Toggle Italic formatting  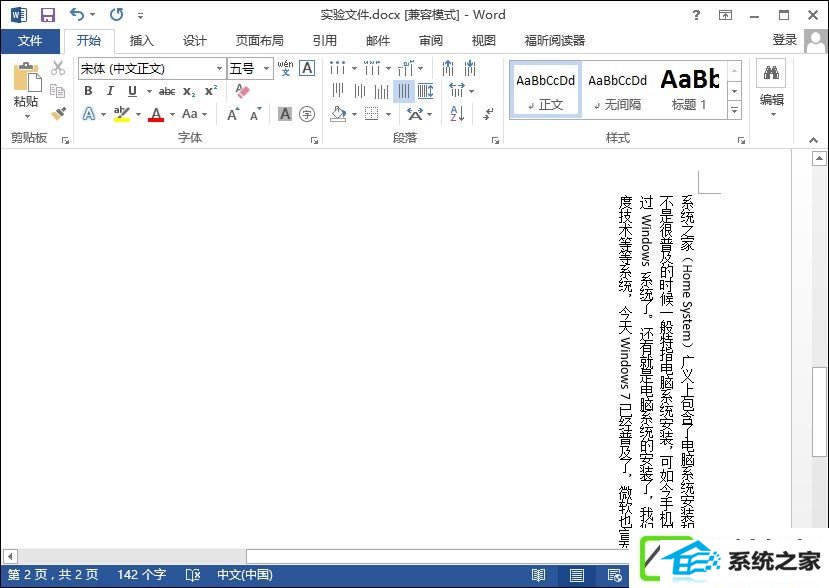point(110,91)
